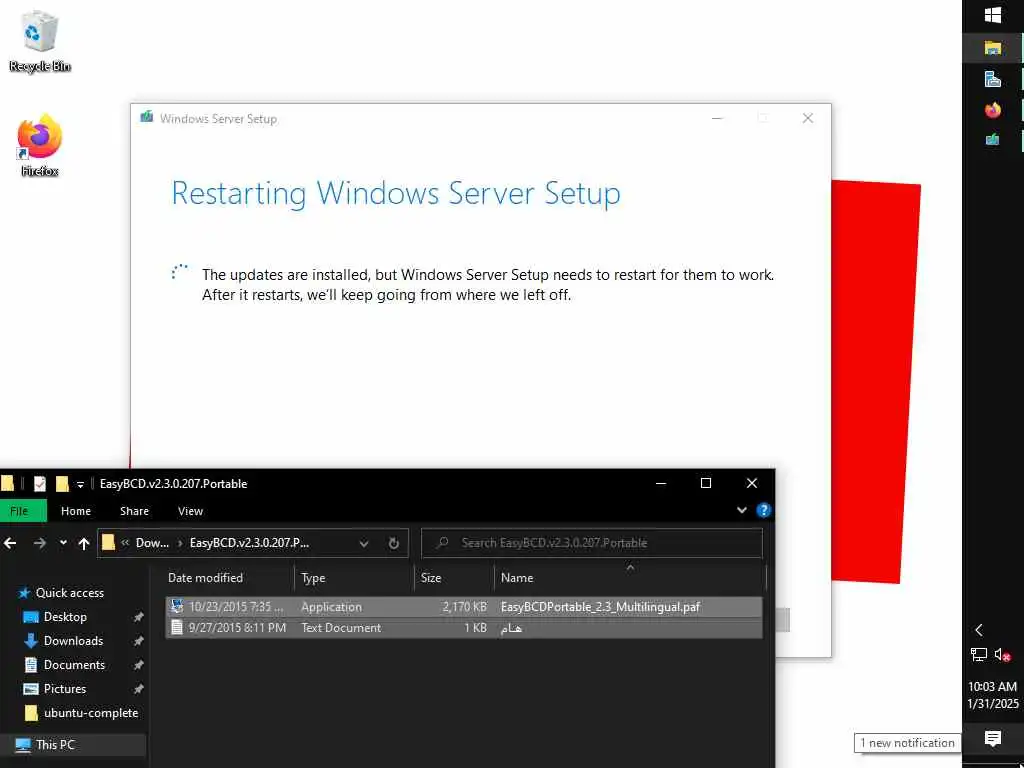
Task: Open recent locations dropdown arrow
Action: coord(63,543)
